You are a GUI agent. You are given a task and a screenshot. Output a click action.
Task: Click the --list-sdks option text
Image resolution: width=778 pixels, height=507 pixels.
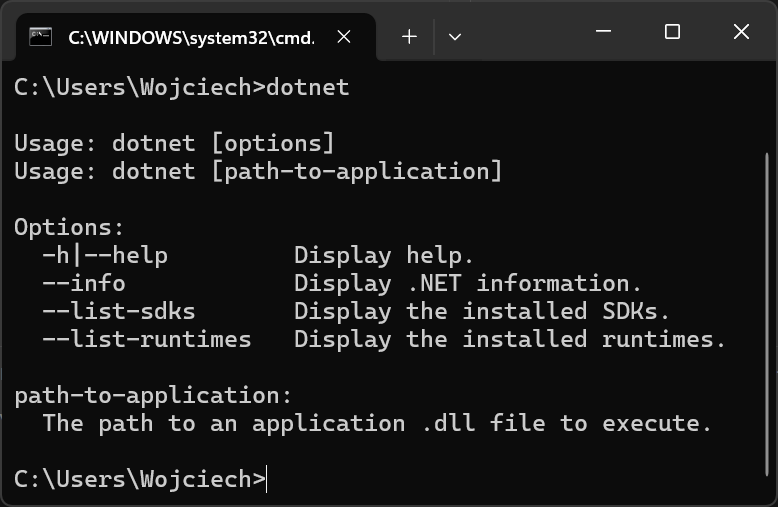(x=118, y=311)
